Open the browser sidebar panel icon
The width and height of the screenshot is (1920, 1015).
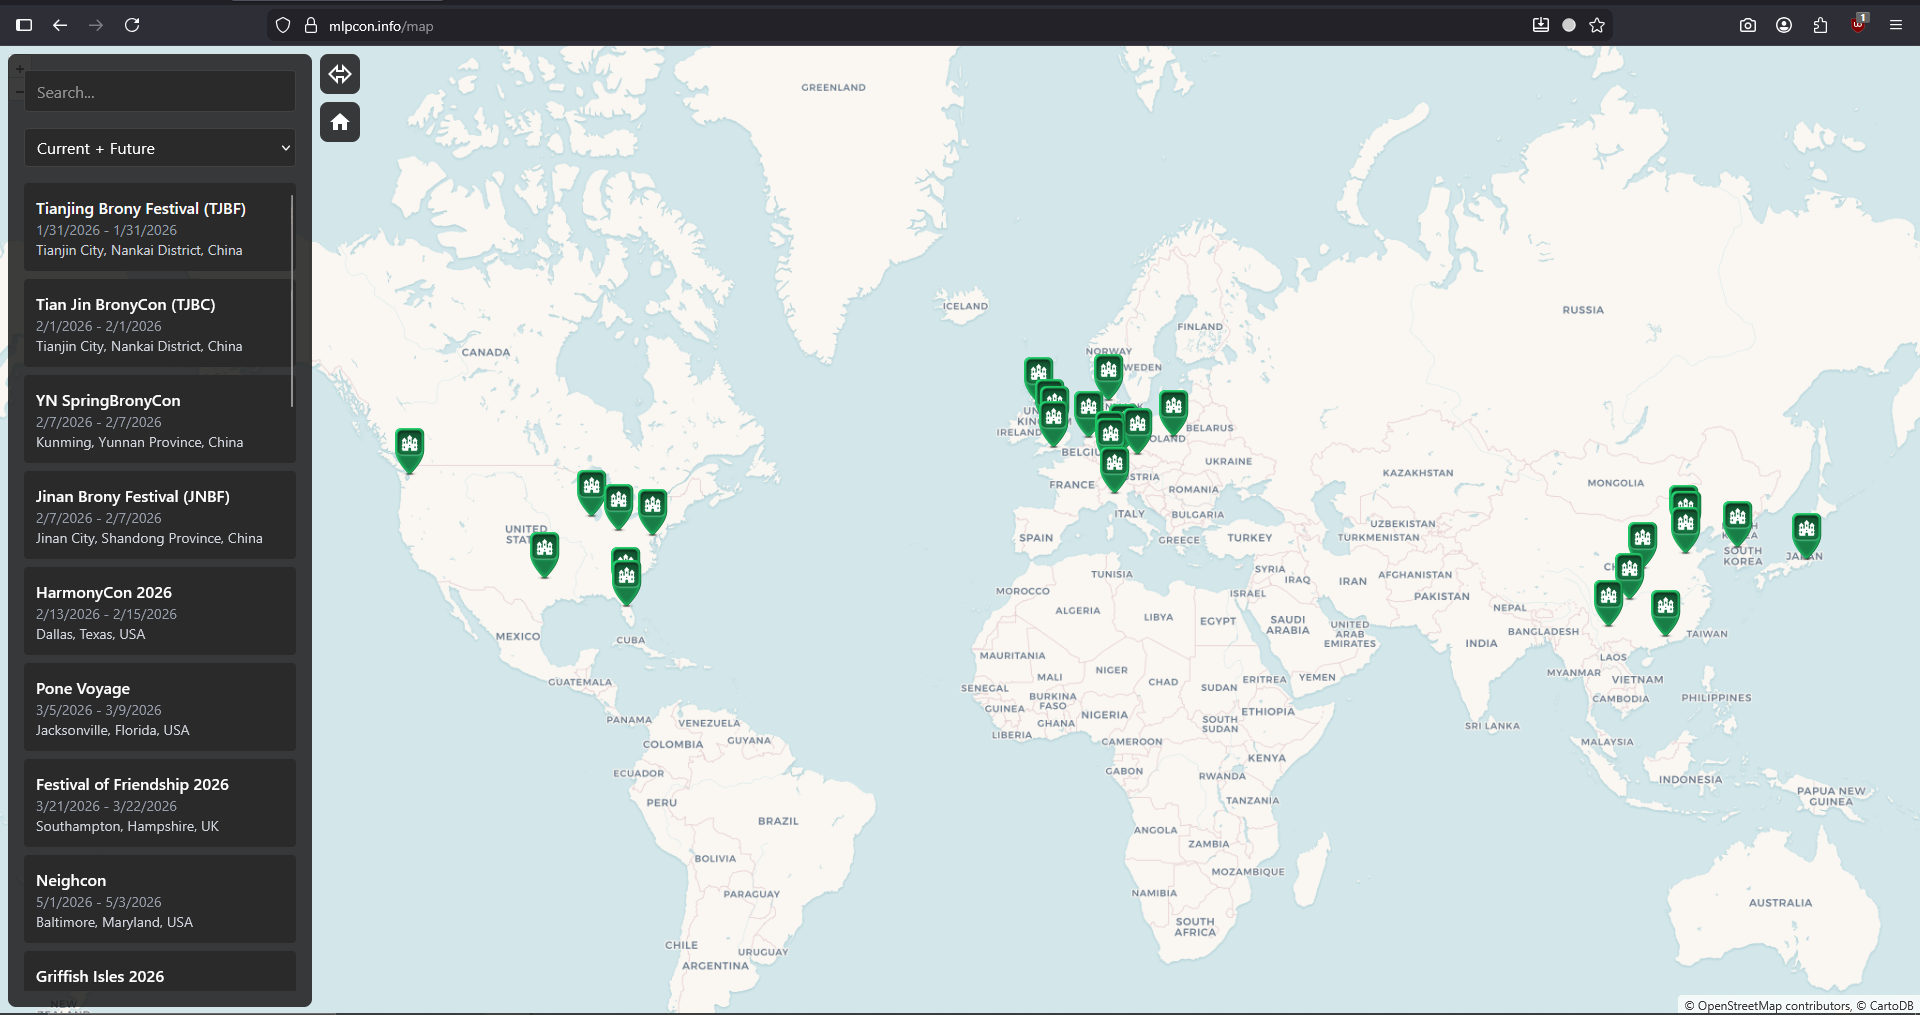(24, 25)
